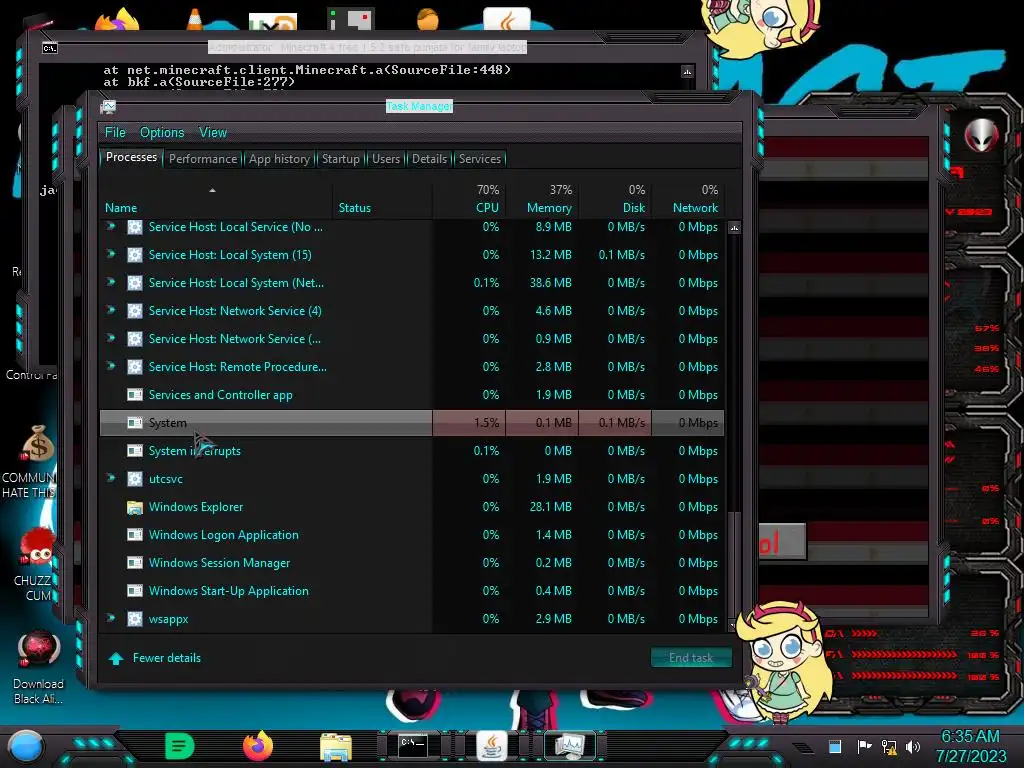Click icon of Services and Controller app

click(135, 394)
